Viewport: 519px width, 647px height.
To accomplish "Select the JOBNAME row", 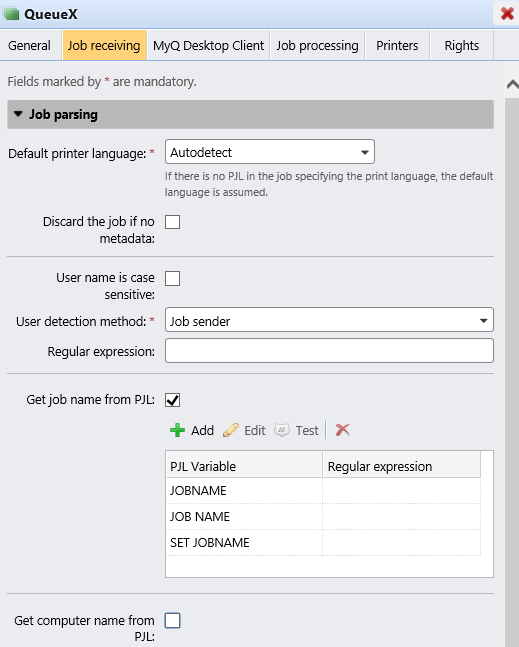I will tap(323, 491).
